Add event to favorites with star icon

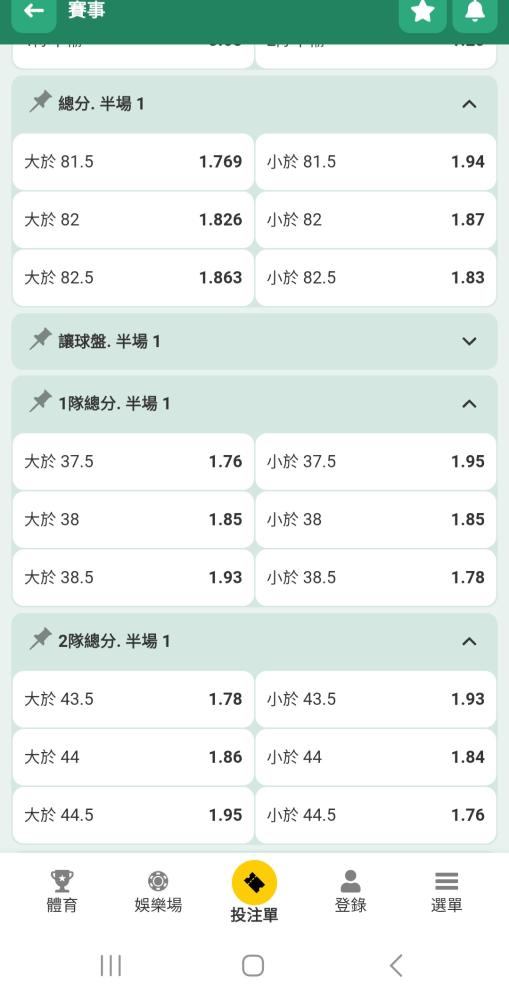[422, 11]
